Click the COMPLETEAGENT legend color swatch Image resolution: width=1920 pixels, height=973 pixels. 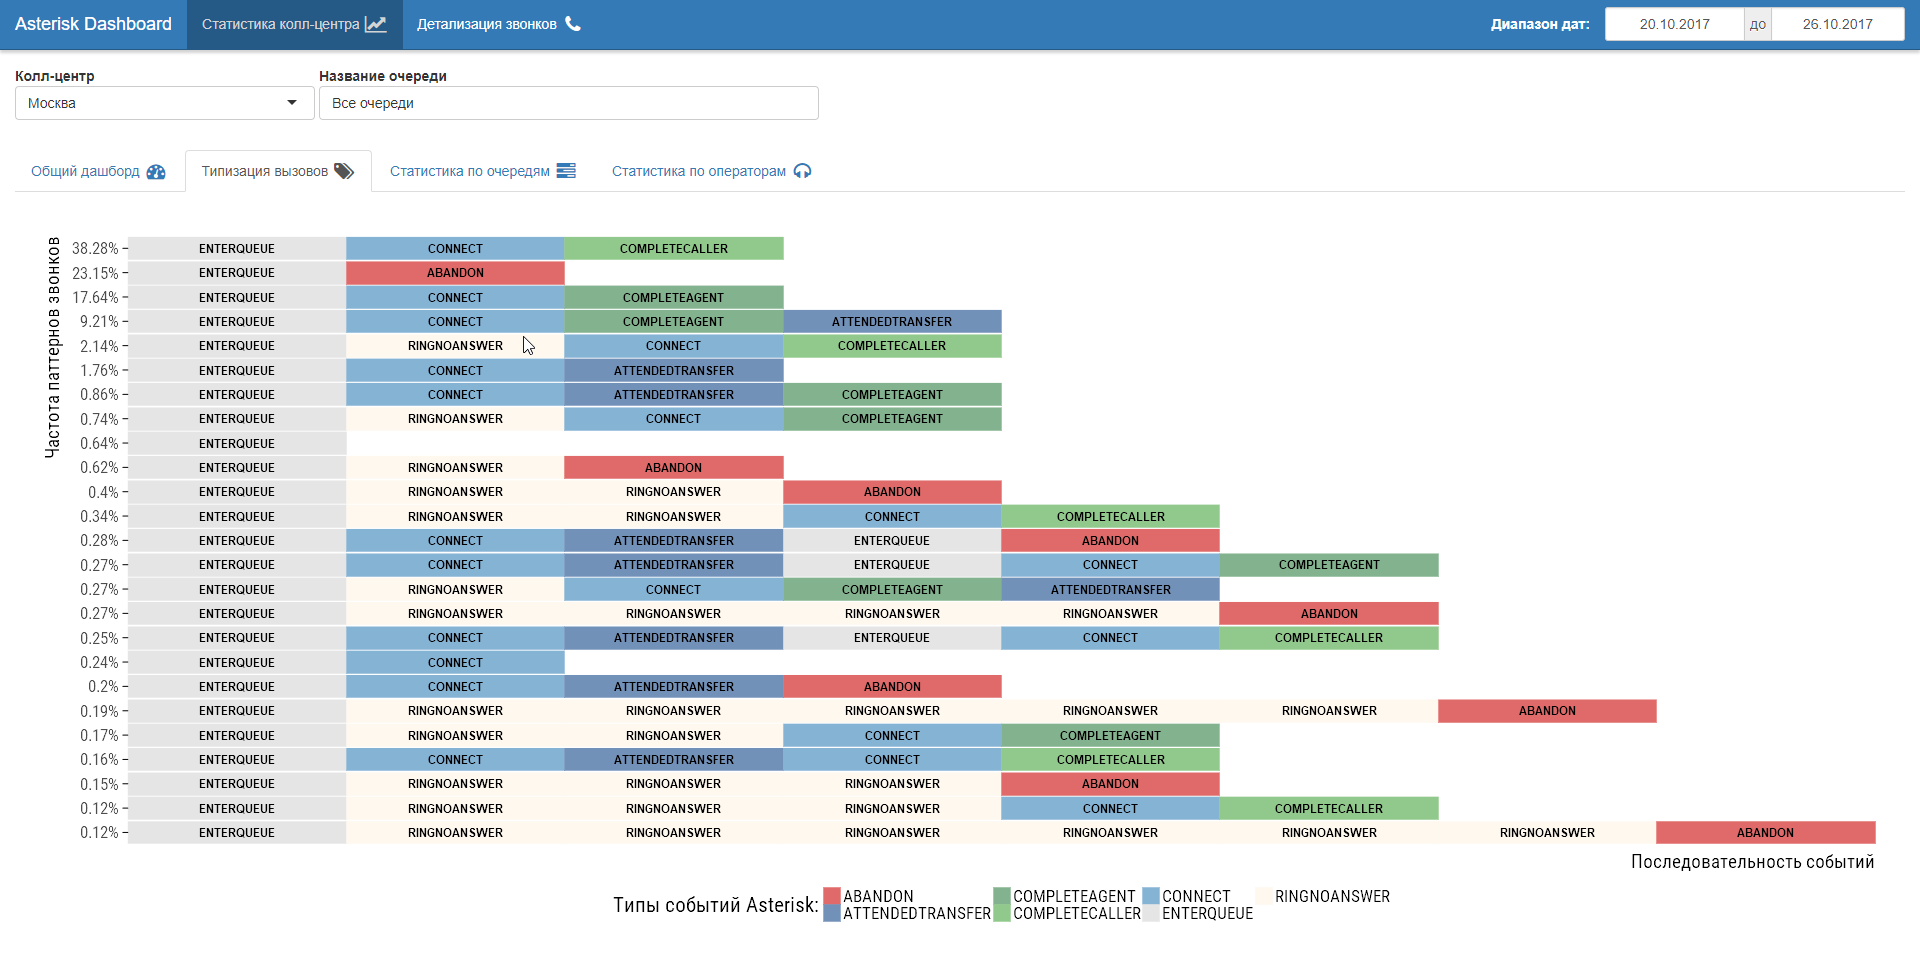1002,896
